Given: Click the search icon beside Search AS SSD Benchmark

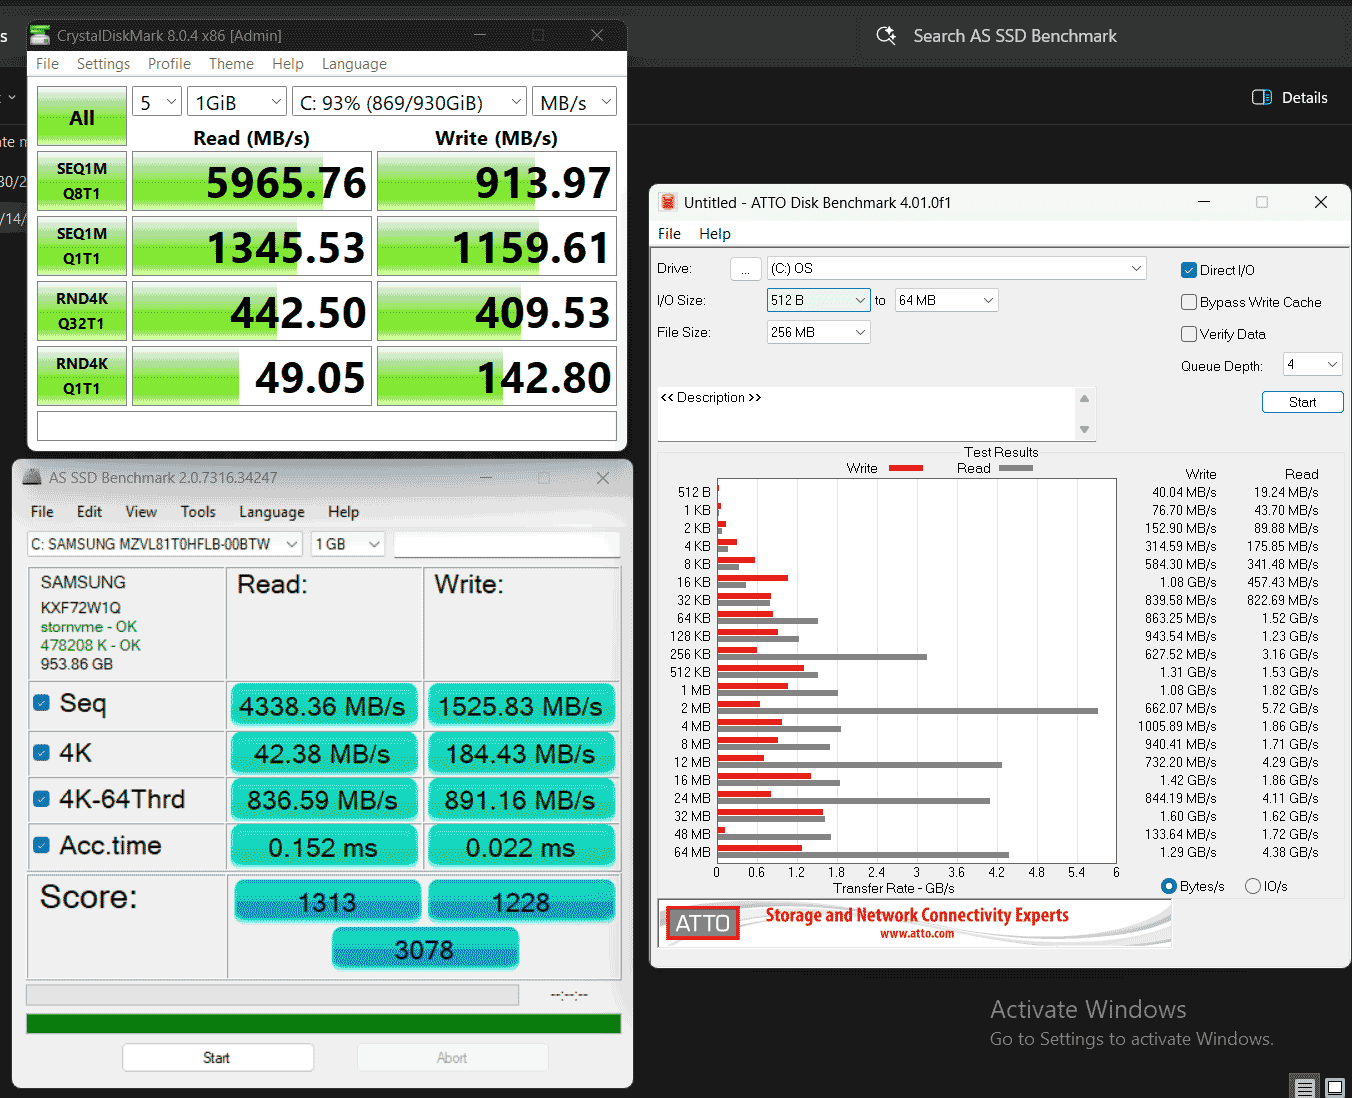Looking at the screenshot, I should 886,36.
